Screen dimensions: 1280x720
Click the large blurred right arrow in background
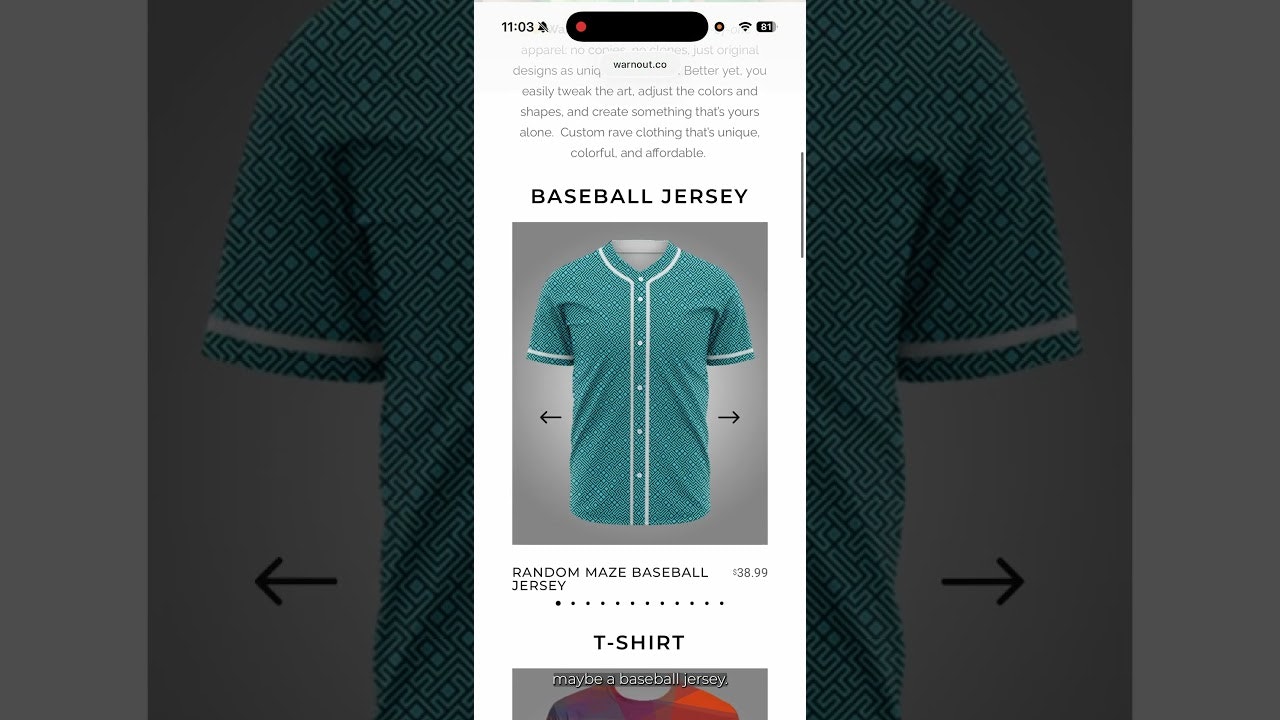(x=983, y=581)
